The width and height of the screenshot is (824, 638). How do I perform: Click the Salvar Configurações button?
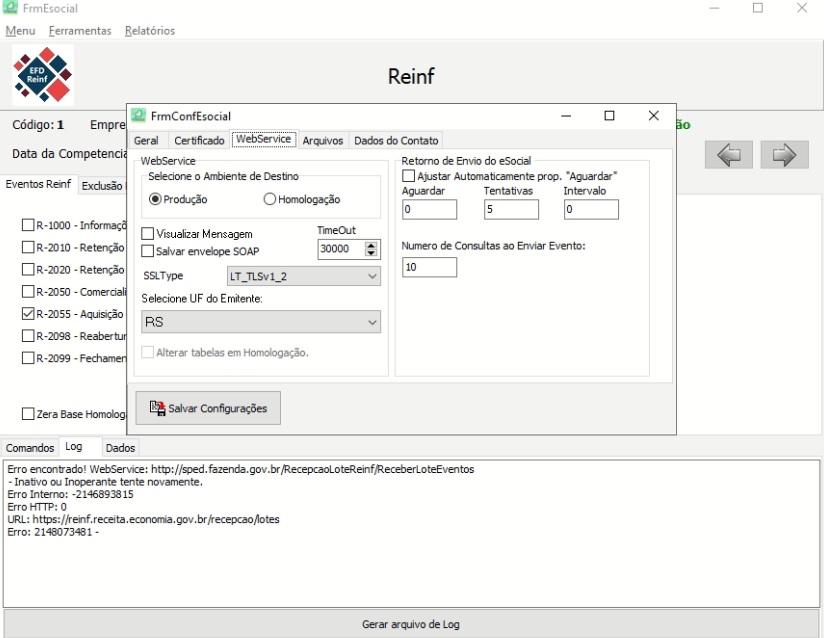tap(208, 408)
